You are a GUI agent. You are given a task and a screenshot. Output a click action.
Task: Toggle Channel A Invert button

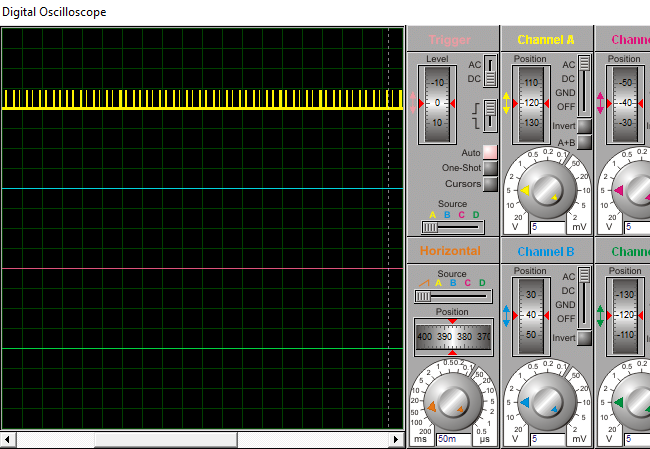(x=584, y=126)
